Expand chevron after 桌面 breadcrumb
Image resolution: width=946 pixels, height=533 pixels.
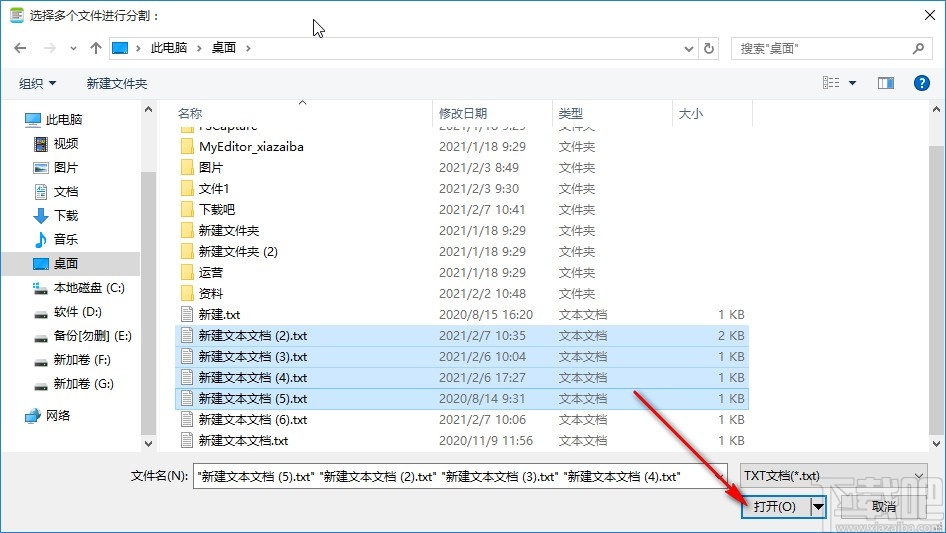click(248, 48)
